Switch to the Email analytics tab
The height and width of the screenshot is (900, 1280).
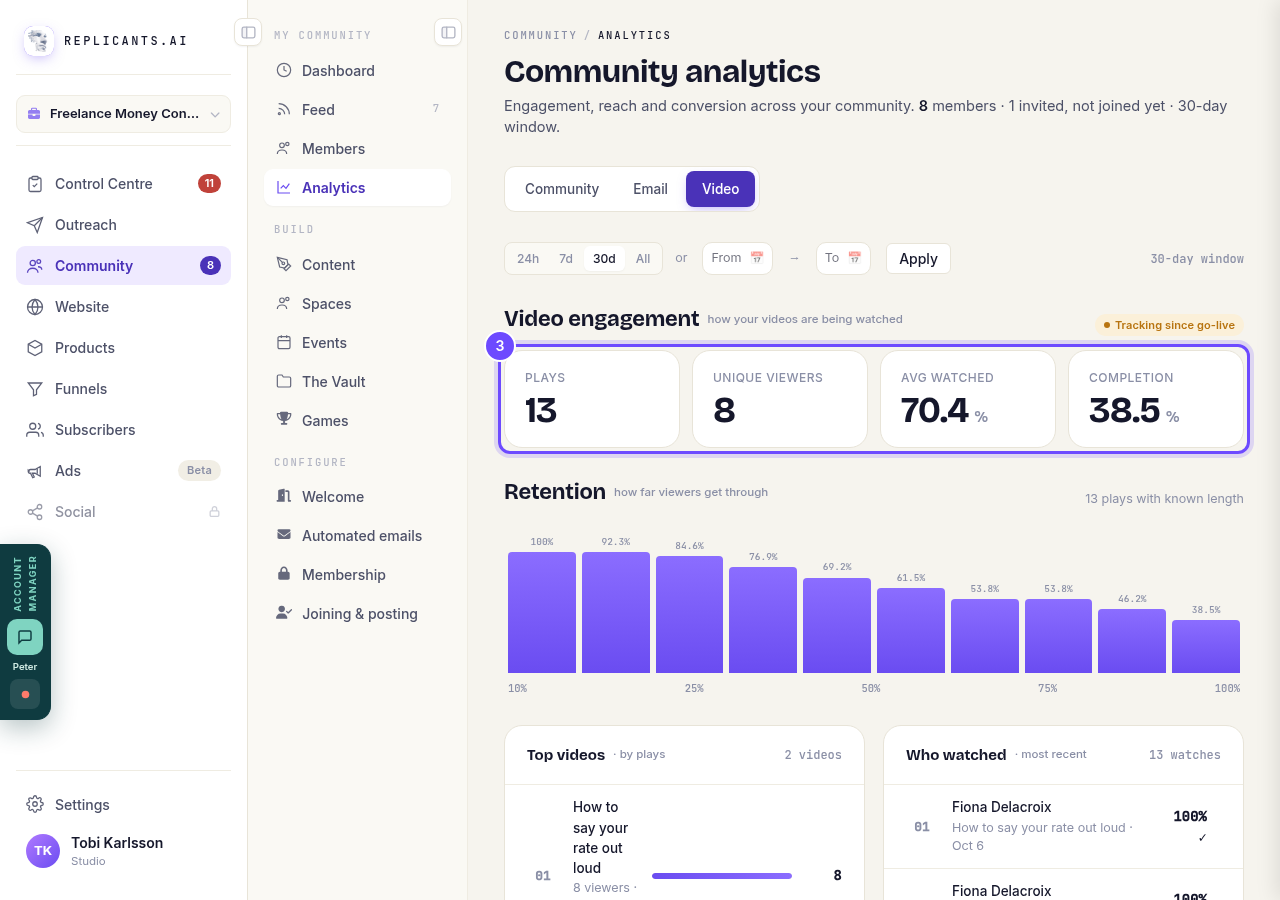650,189
